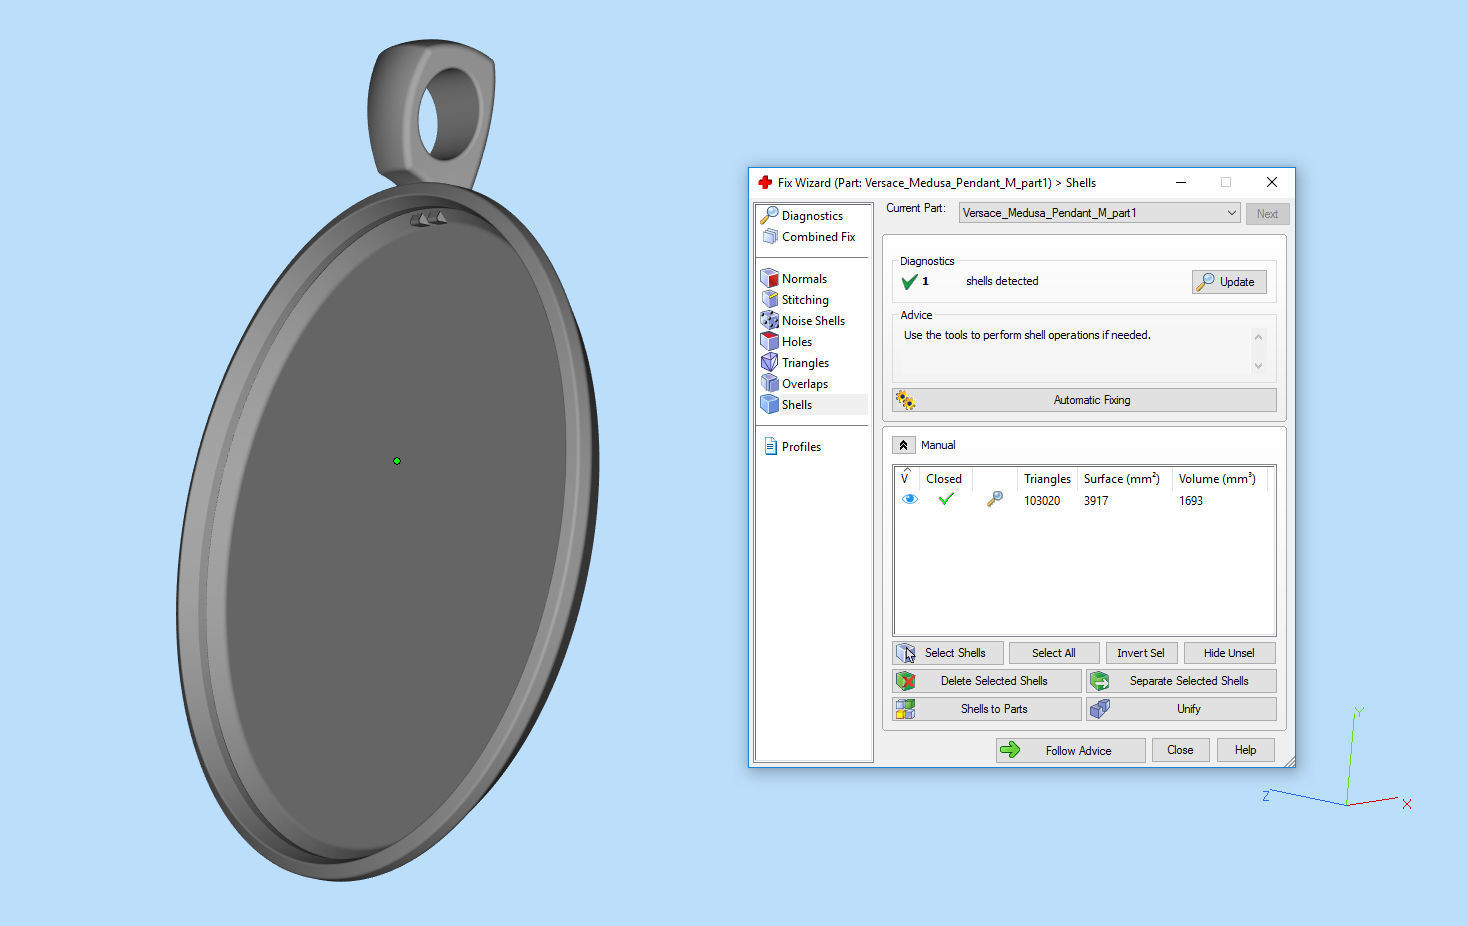Collapse the Manual section

click(x=903, y=445)
